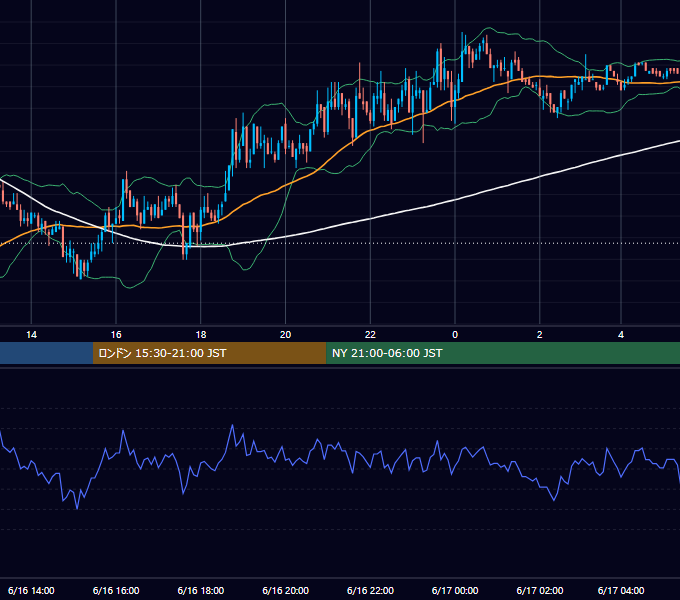Click the hour label 20 on chart axis

[x=285, y=335]
